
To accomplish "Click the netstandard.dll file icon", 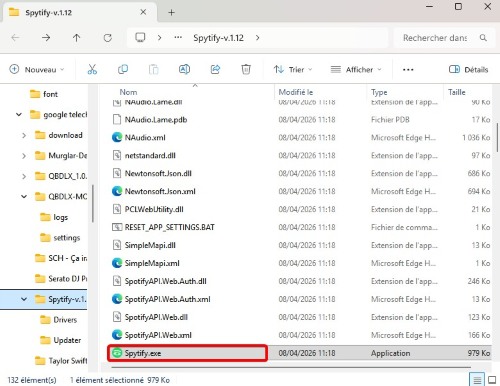I will (117, 155).
